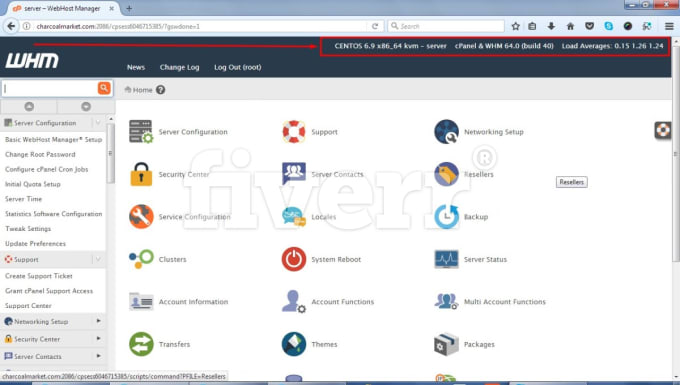The height and width of the screenshot is (385, 680).
Task: Click the sidebar vertical scrollbar
Action: pos(111,153)
